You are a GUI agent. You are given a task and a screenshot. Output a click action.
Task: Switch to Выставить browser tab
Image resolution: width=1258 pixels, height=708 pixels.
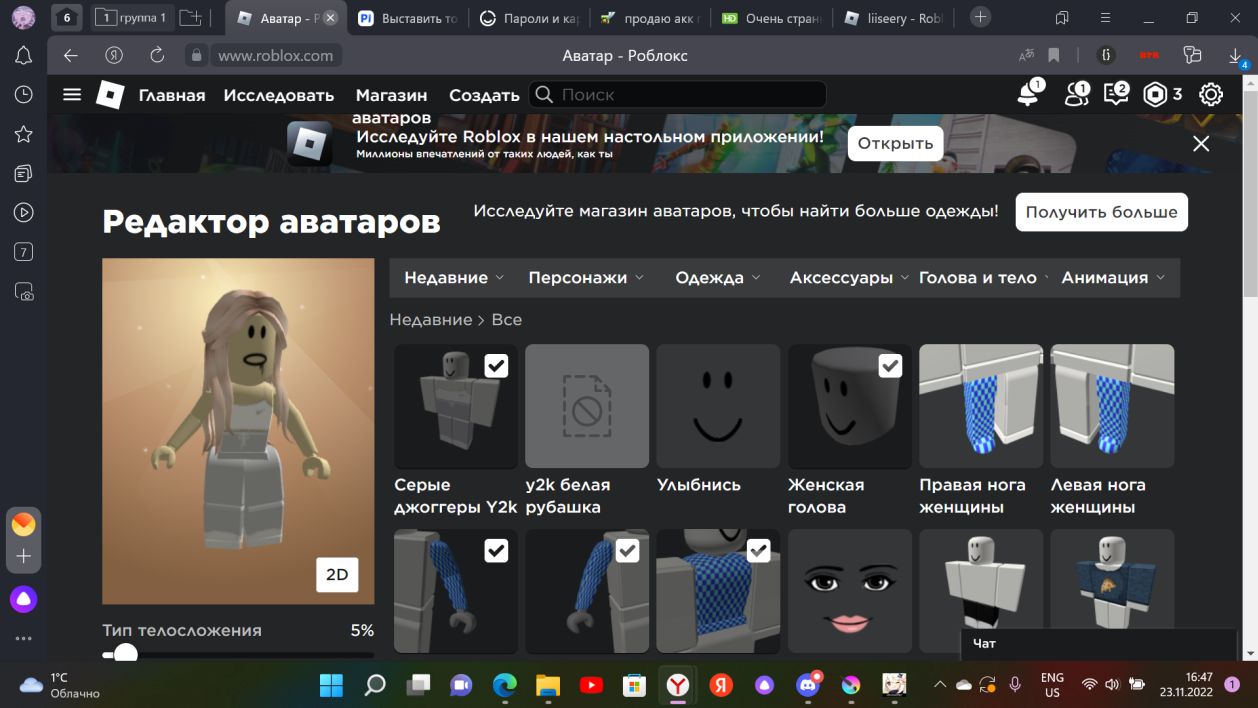click(408, 18)
